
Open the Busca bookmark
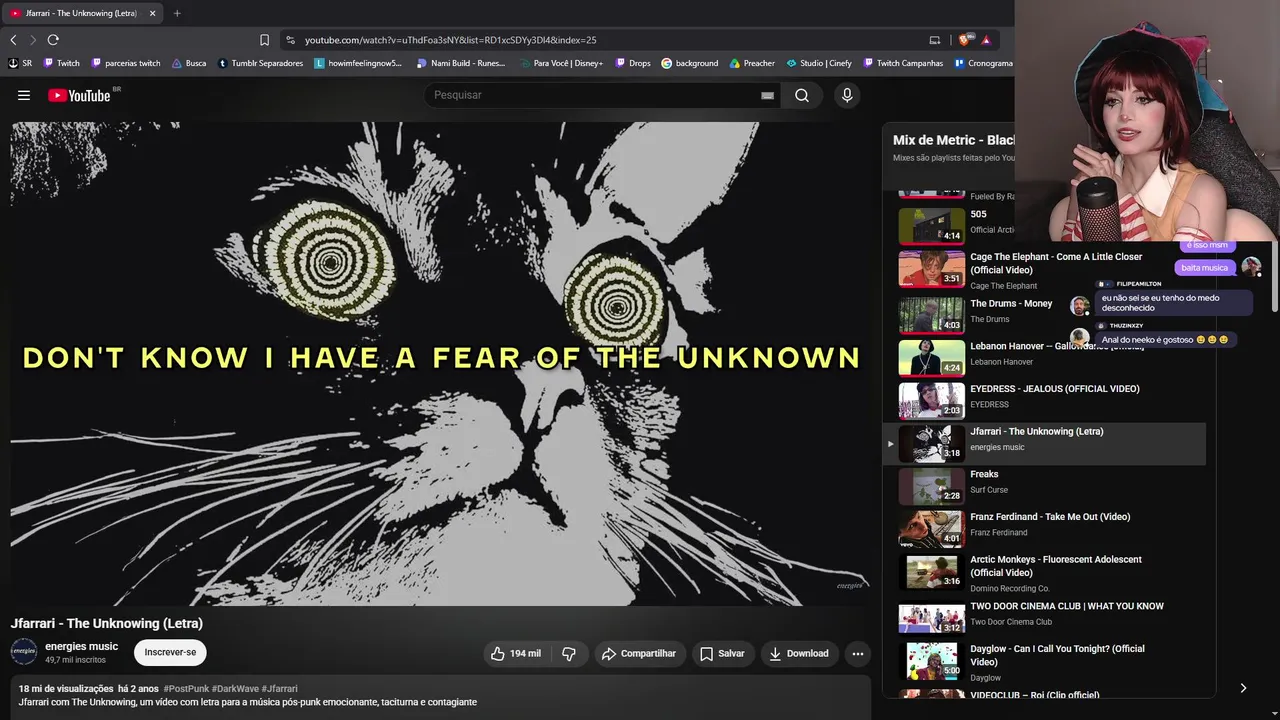189,63
